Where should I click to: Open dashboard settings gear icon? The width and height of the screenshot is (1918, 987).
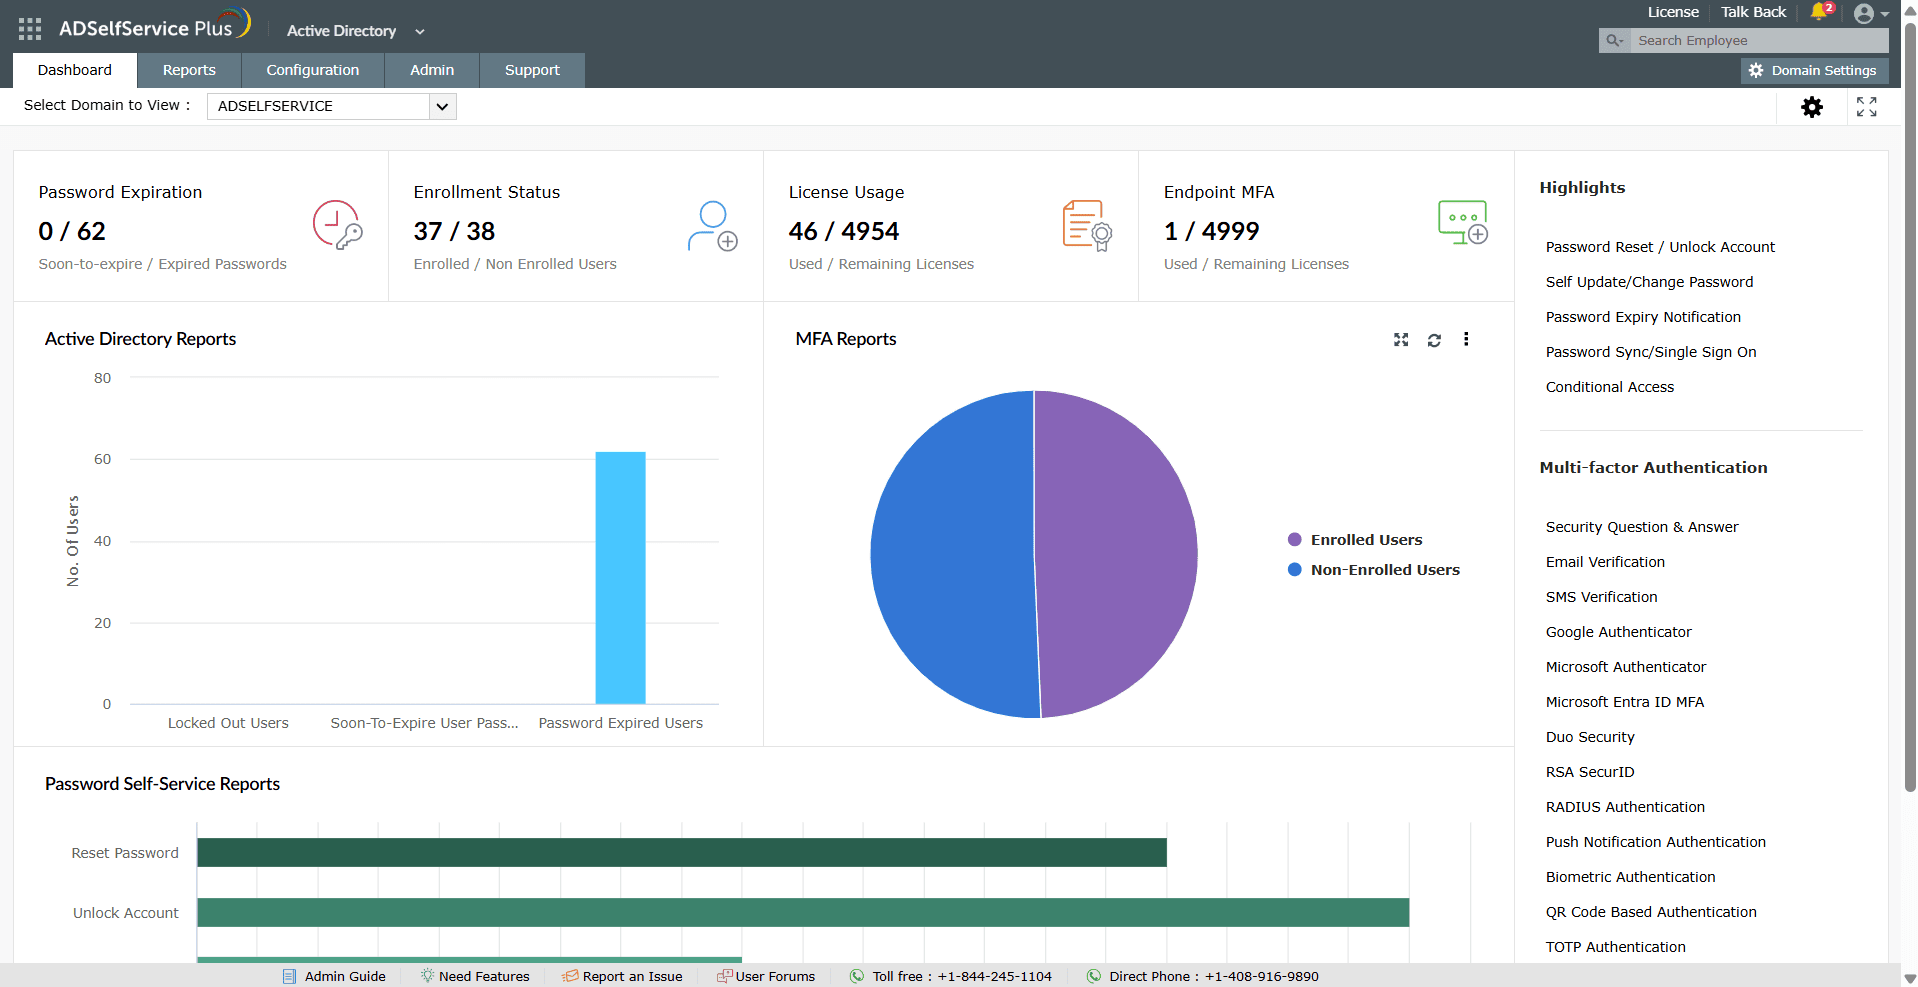point(1812,107)
